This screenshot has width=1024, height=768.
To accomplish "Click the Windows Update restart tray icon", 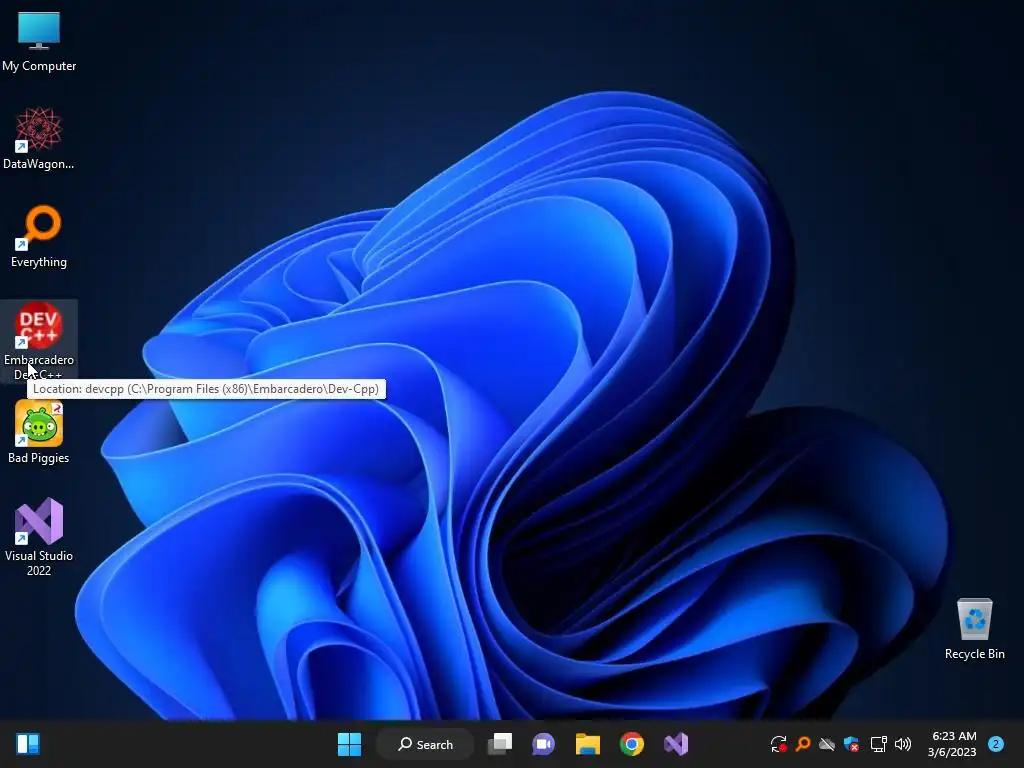I will [x=778, y=744].
